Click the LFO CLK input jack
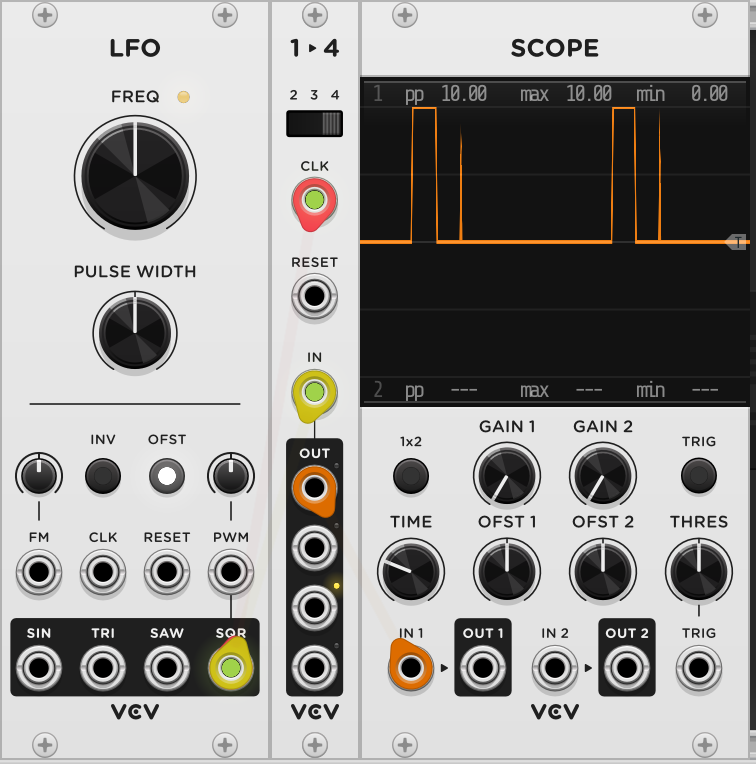The width and height of the screenshot is (756, 764). [x=103, y=572]
